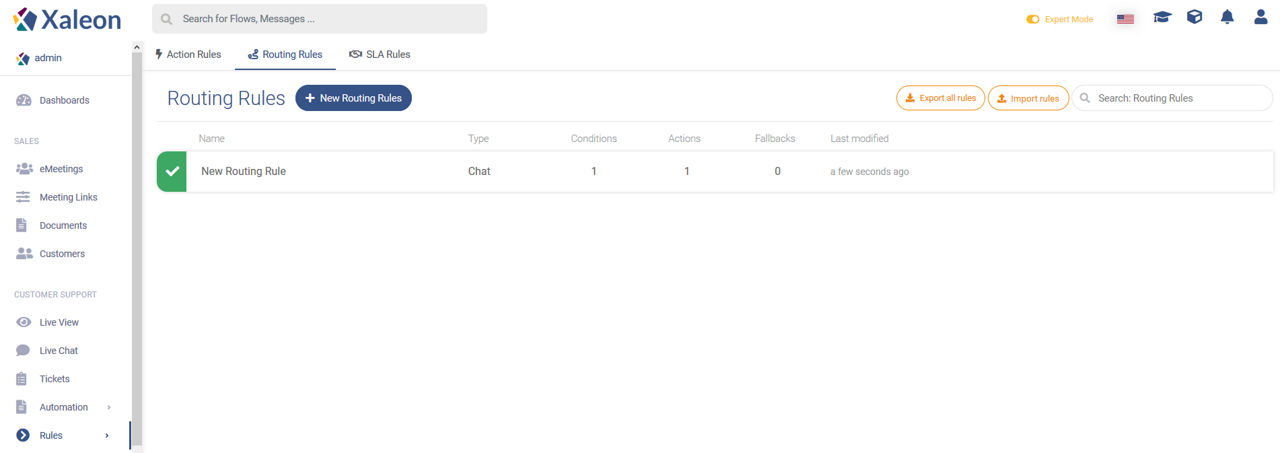Open eMeetings from the sidebar
Viewport: 1280px width, 453px height.
coord(61,169)
